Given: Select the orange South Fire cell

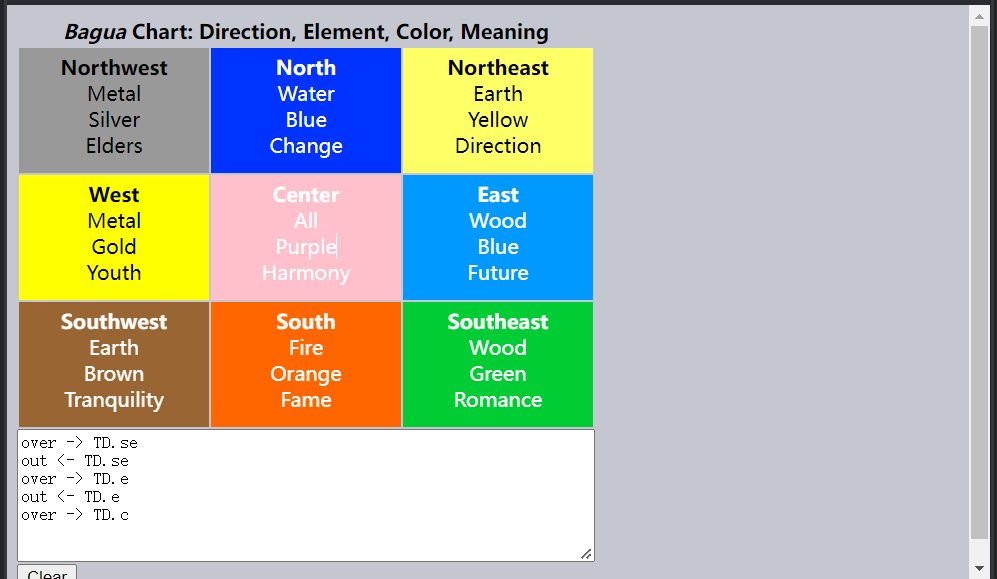Looking at the screenshot, I should (x=306, y=364).
